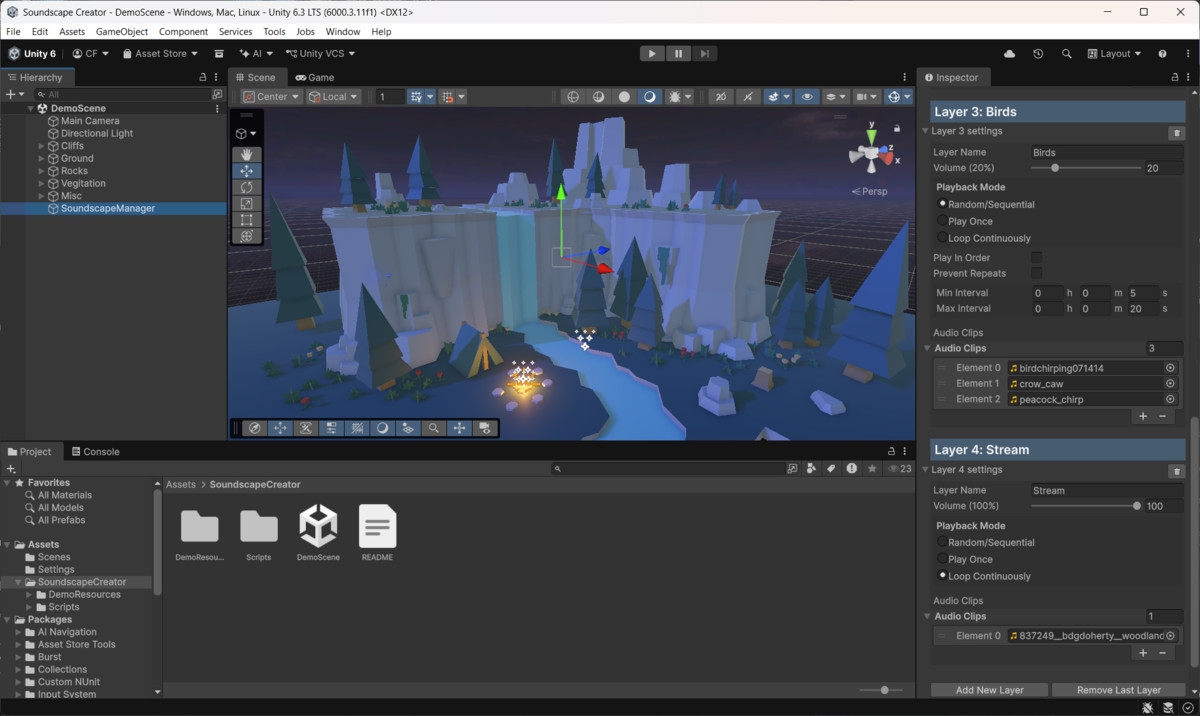The image size is (1200, 716).
Task: Open object picker for crow_caw clip
Action: click(x=1170, y=383)
